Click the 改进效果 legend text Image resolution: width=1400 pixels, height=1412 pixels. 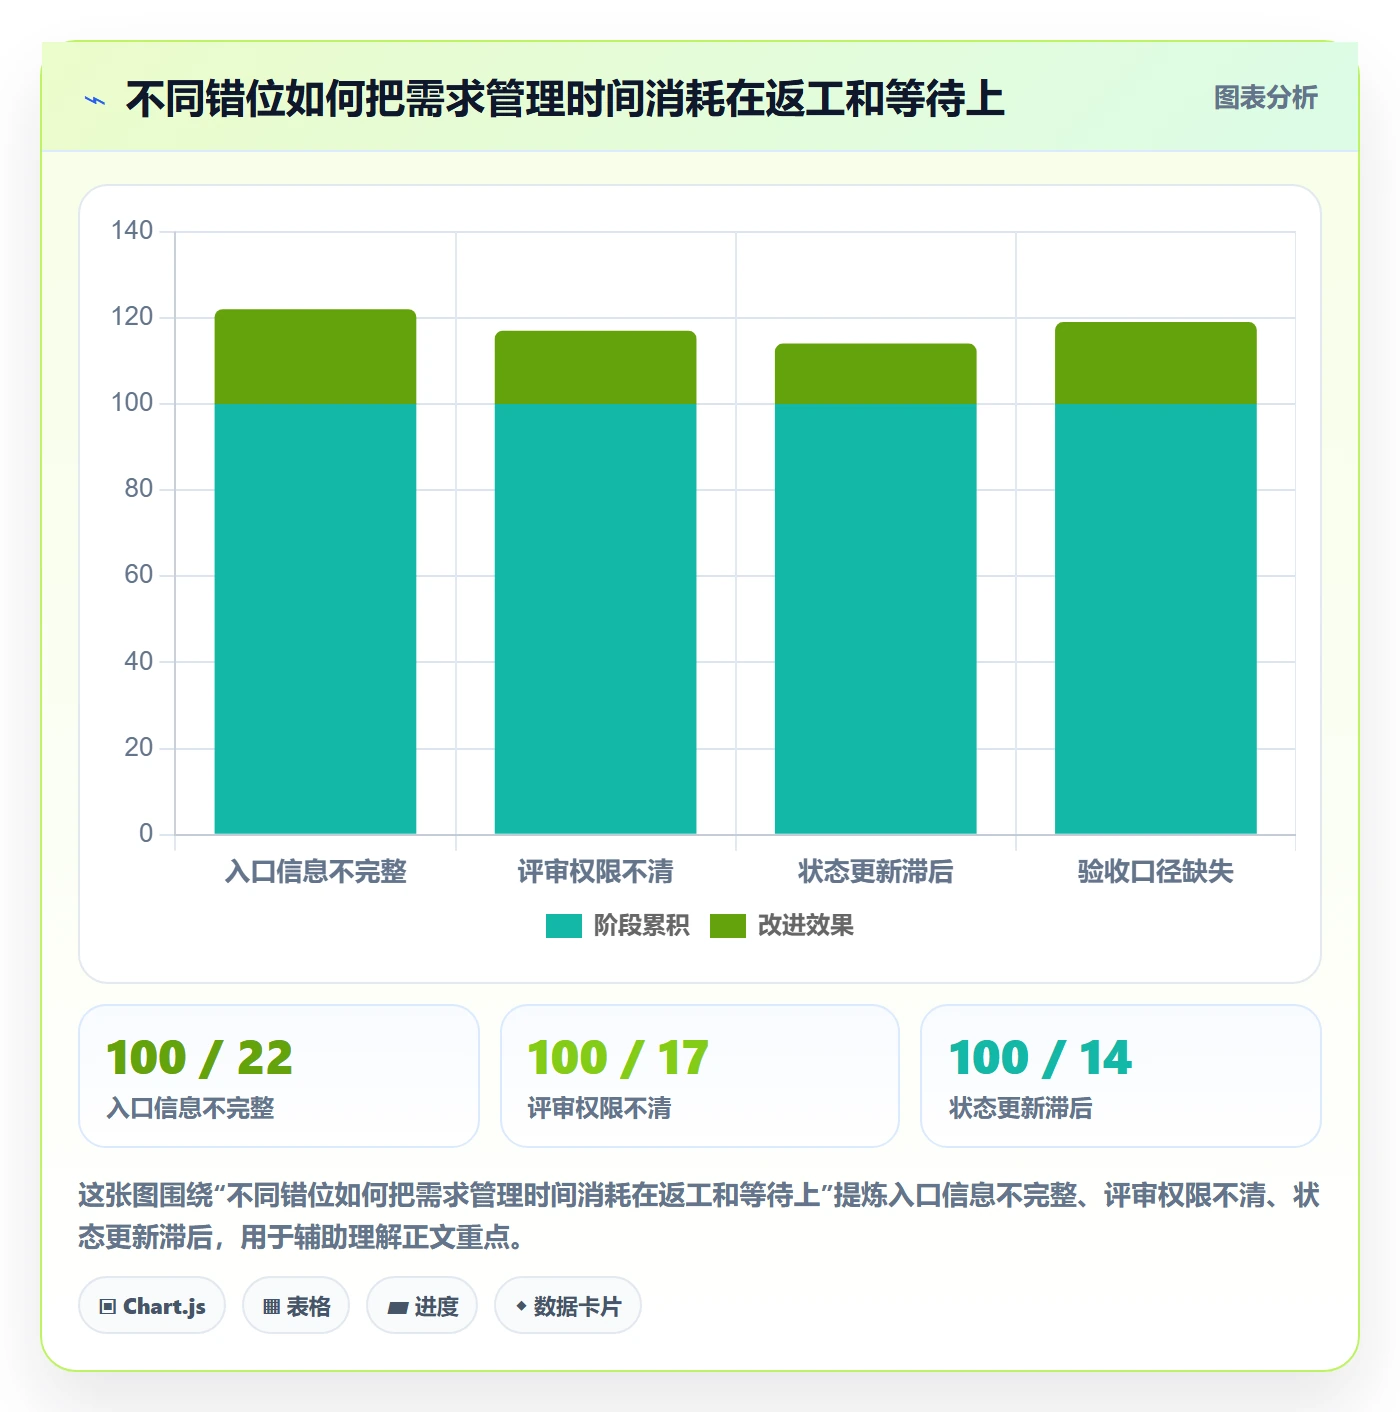pos(806,926)
